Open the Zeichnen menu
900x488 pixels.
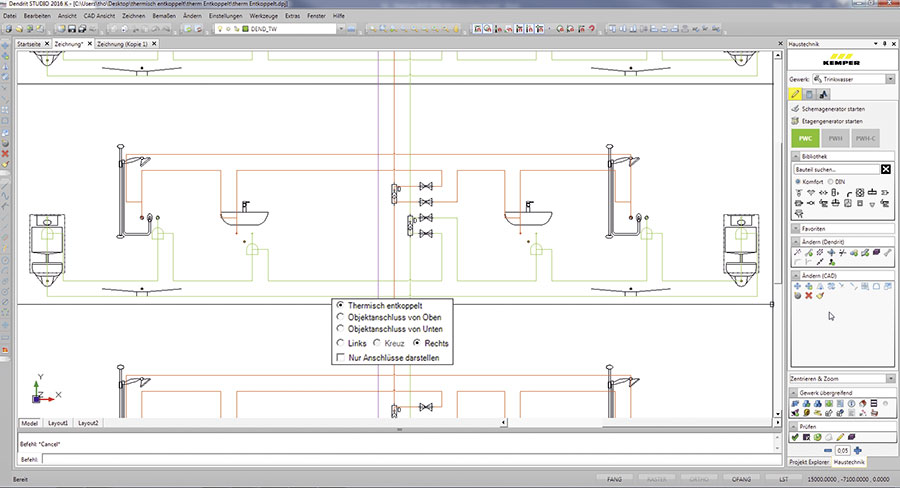pyautogui.click(x=133, y=16)
